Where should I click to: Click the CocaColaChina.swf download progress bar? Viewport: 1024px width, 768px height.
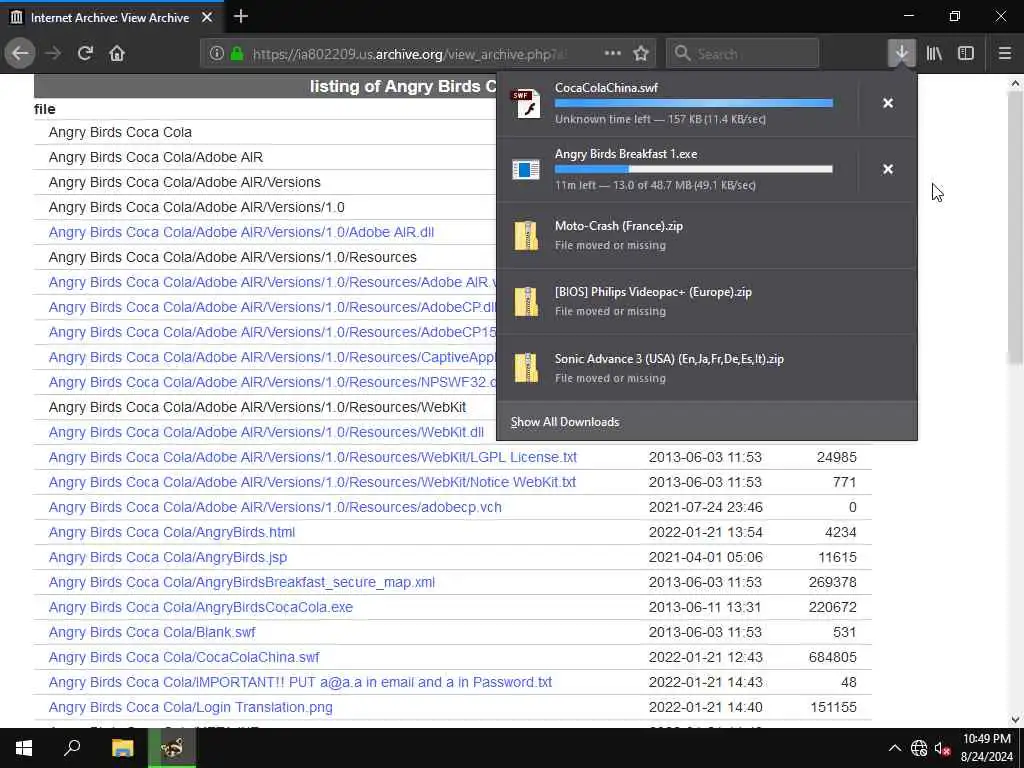(x=694, y=103)
